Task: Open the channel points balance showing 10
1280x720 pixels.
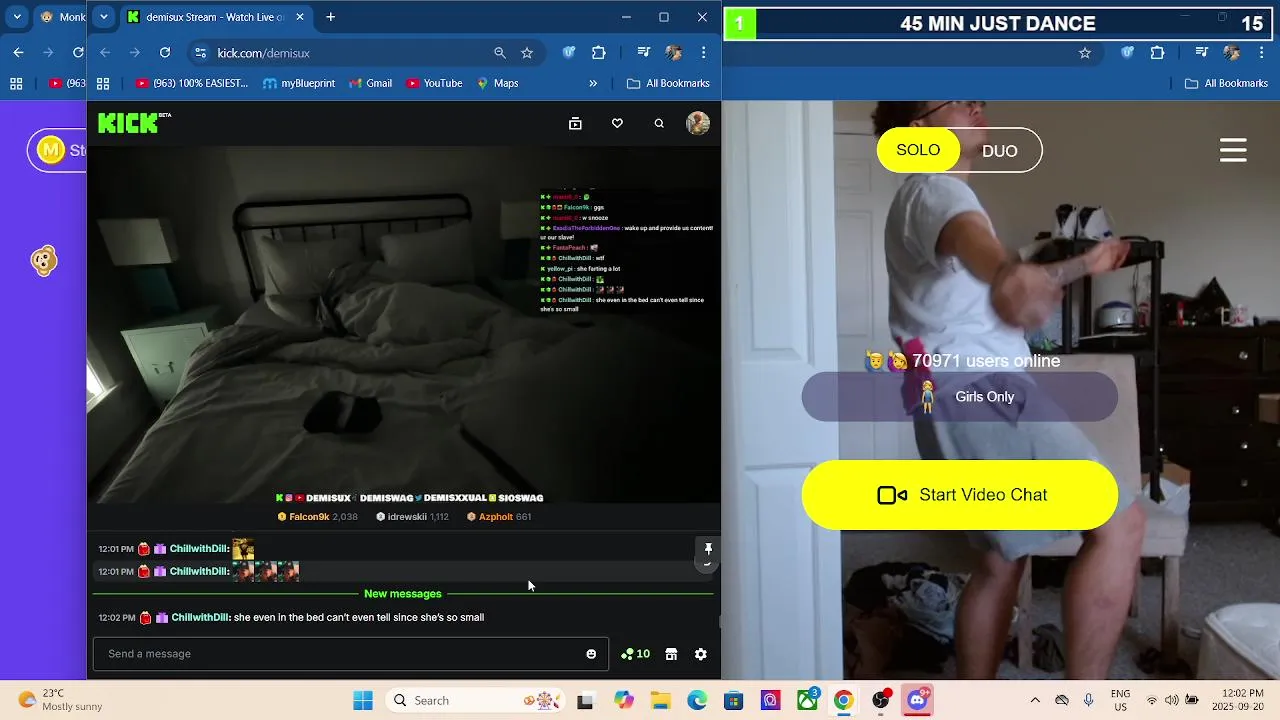Action: [x=635, y=654]
